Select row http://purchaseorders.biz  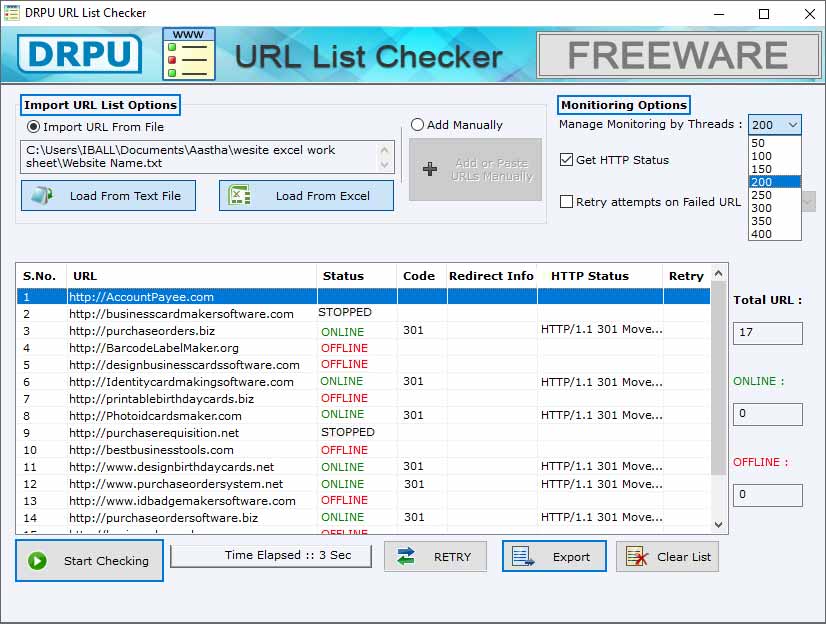(363, 331)
